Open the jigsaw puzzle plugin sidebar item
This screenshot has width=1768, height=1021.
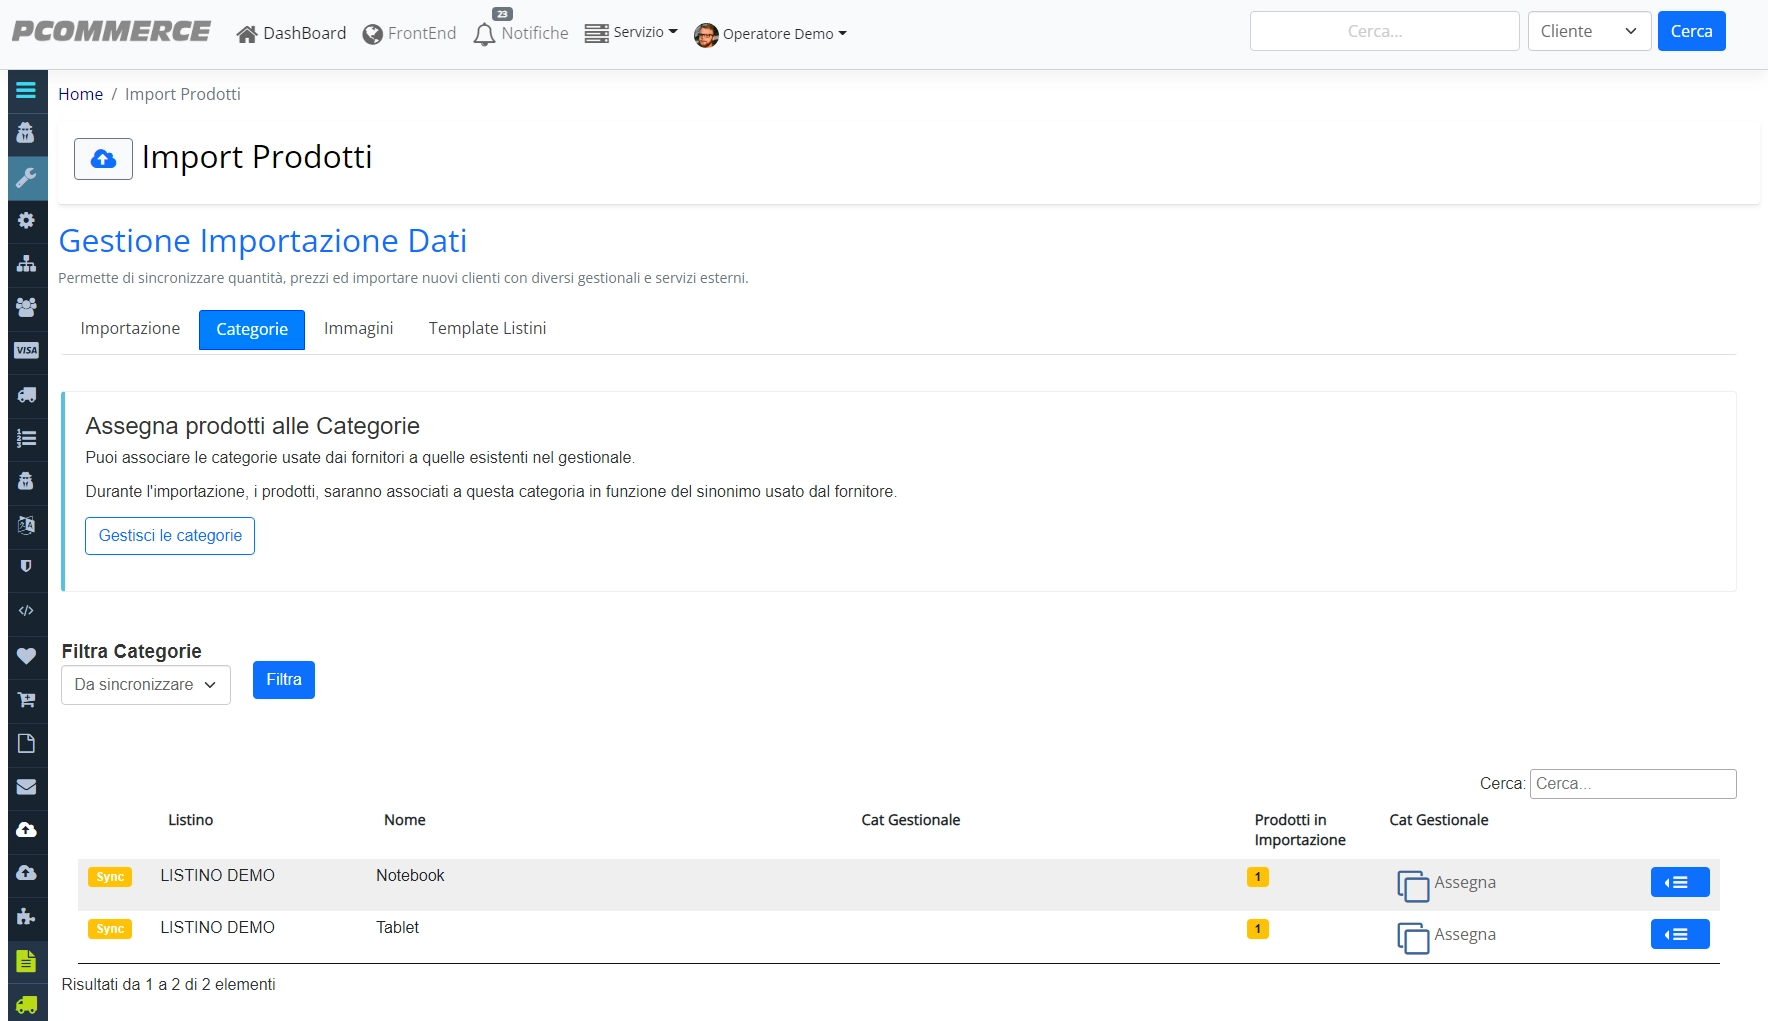tap(26, 916)
